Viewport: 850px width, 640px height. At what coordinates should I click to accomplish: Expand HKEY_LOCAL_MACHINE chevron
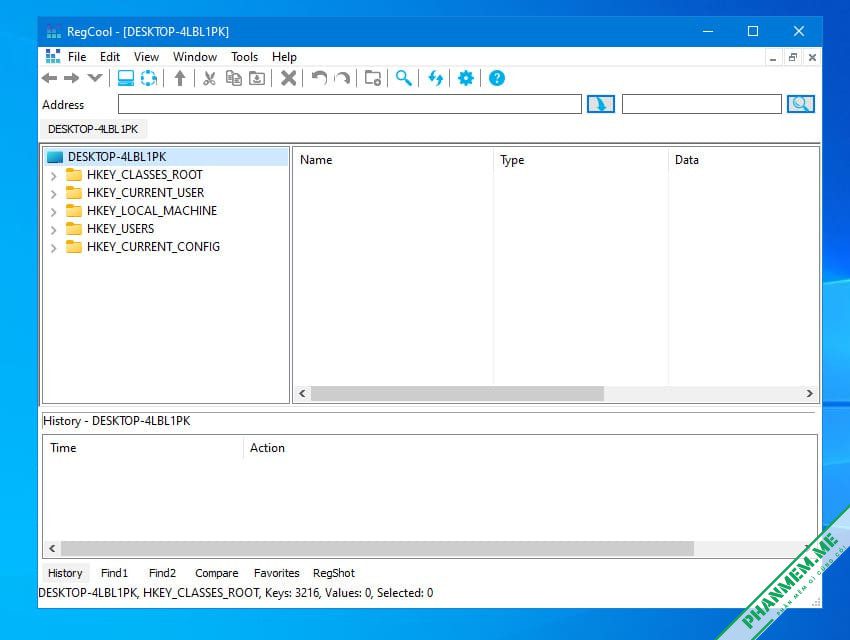pos(53,211)
